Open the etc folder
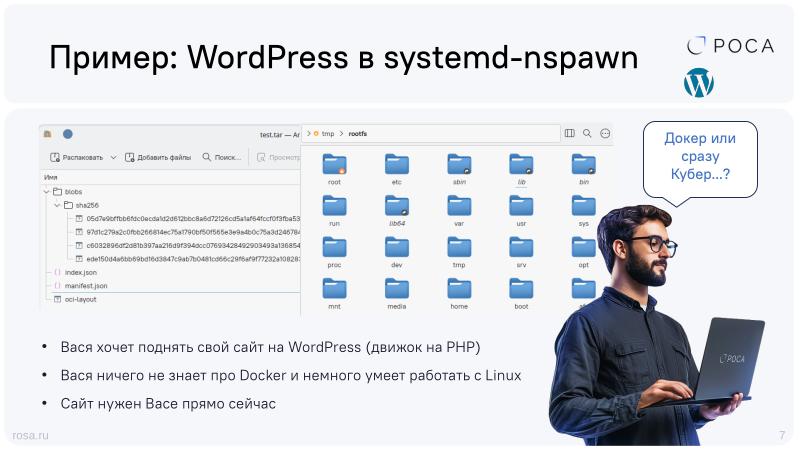This screenshot has width=801, height=450. pos(397,164)
